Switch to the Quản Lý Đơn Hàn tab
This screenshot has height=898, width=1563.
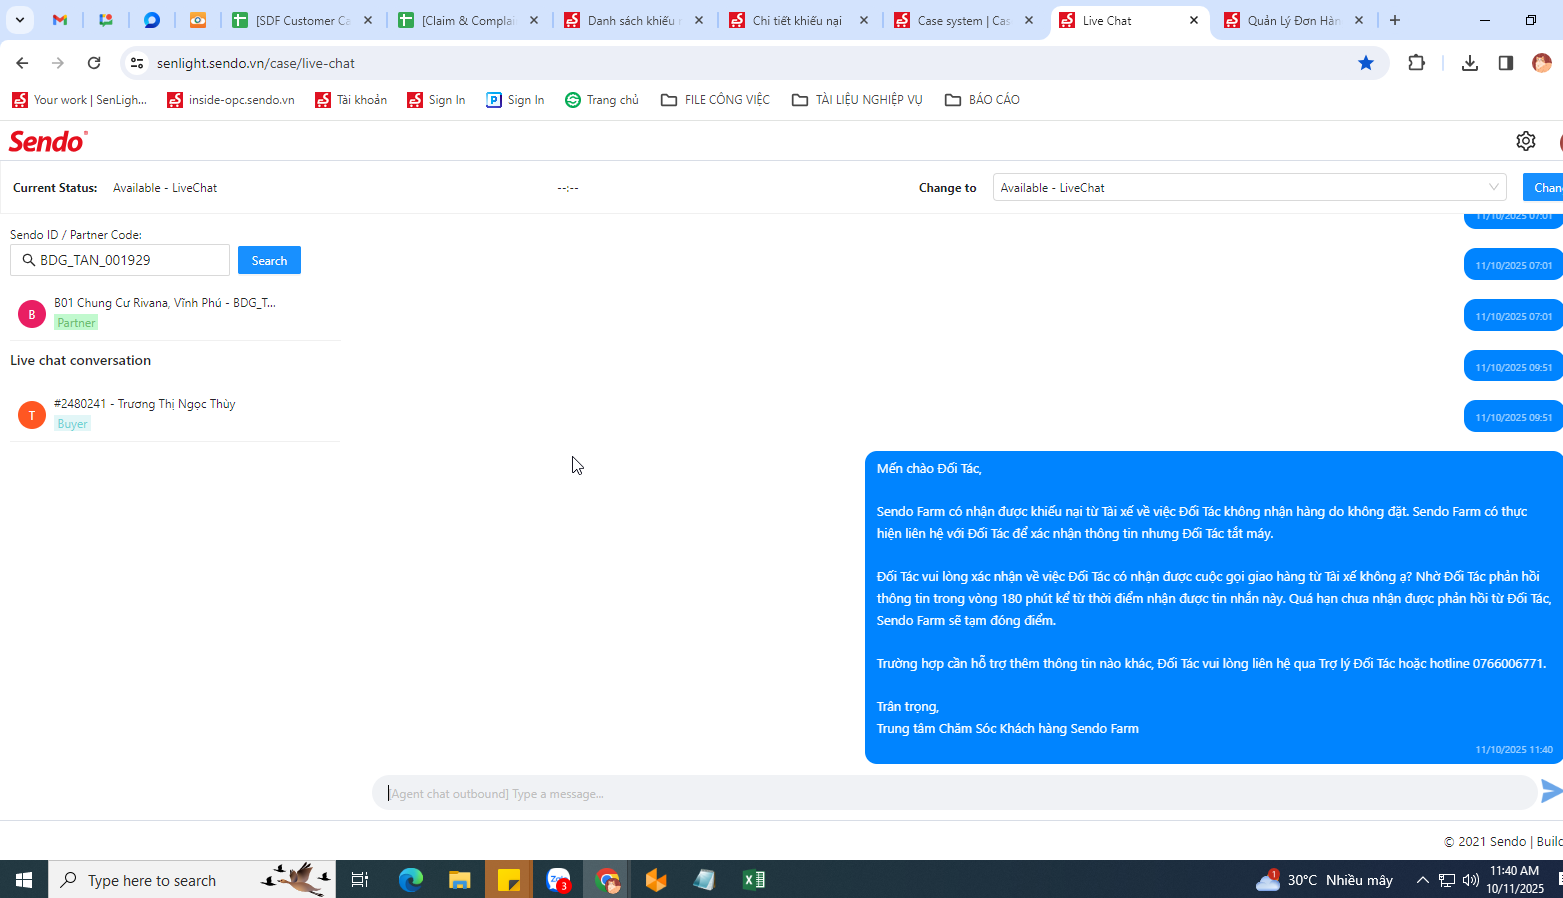(1293, 20)
